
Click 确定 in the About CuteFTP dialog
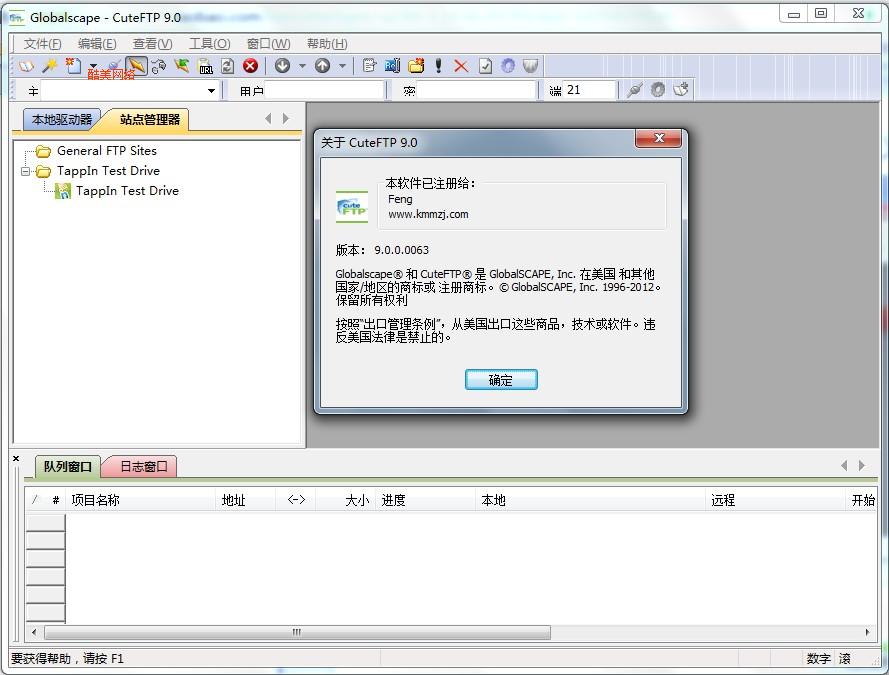[x=501, y=380]
